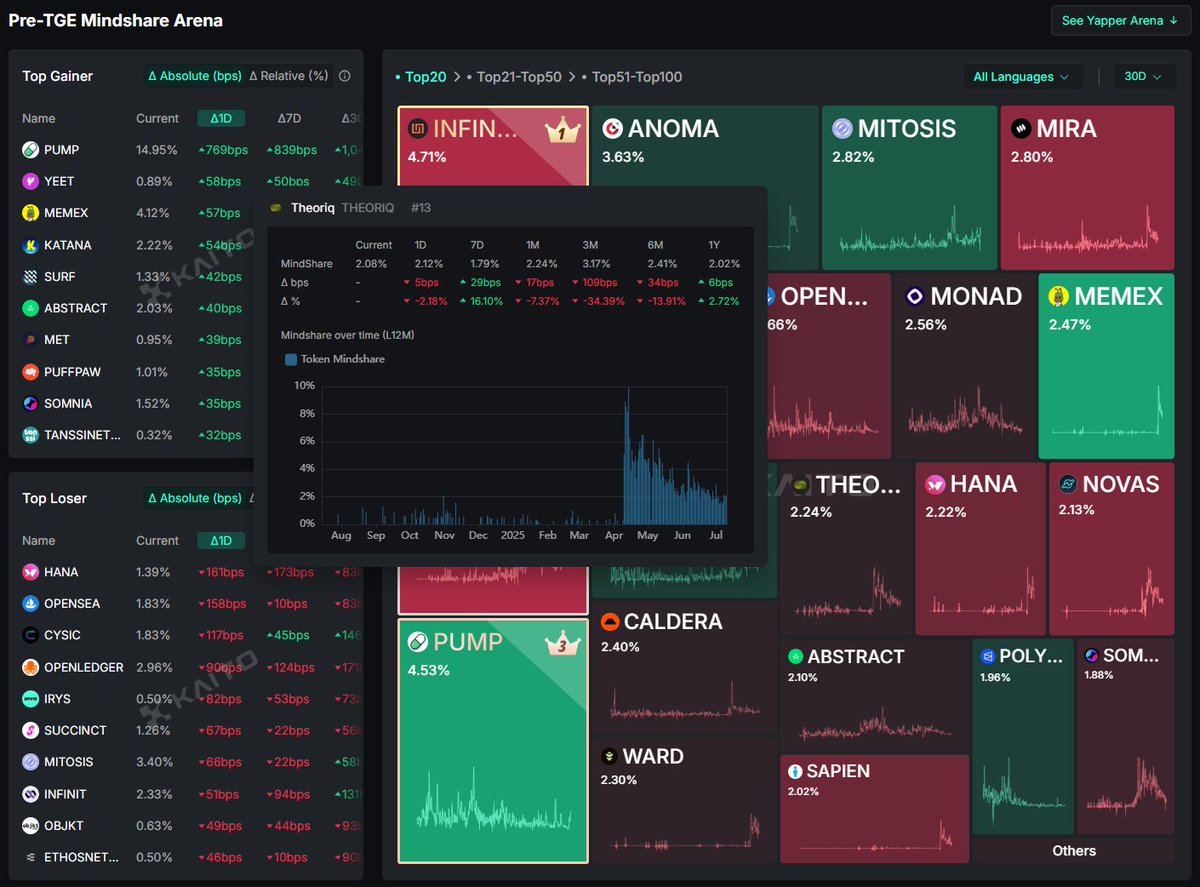1200x887 pixels.
Task: Toggle the Token Mindshare legend checkbox
Action: (x=291, y=359)
